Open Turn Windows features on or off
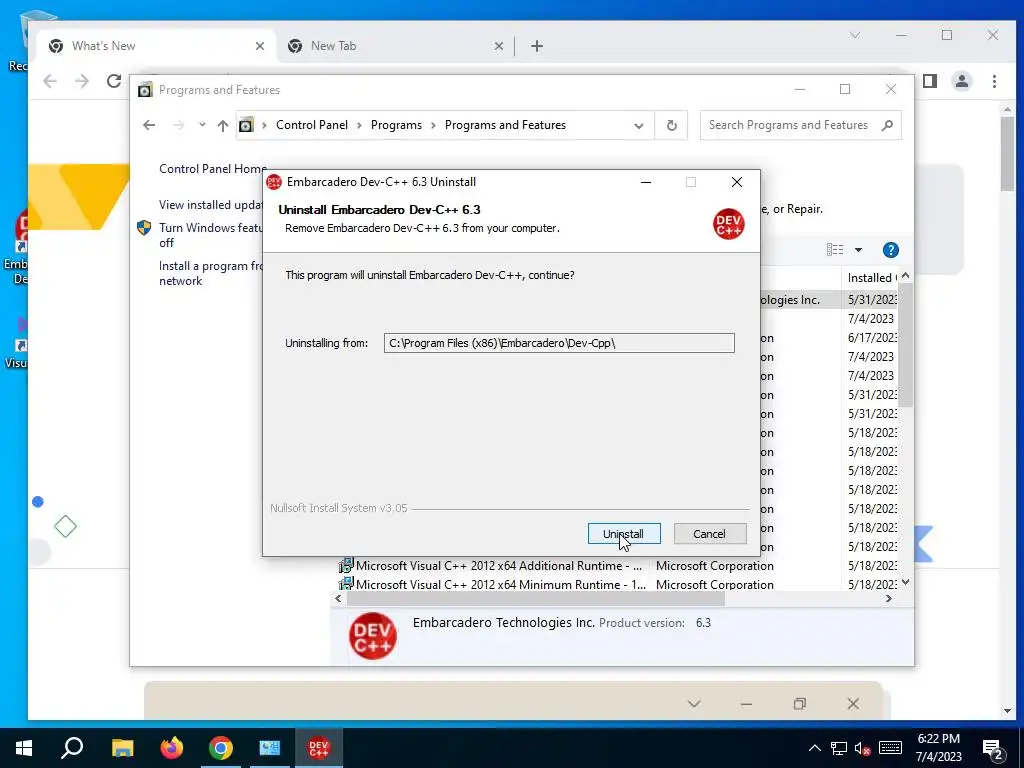 coord(210,235)
